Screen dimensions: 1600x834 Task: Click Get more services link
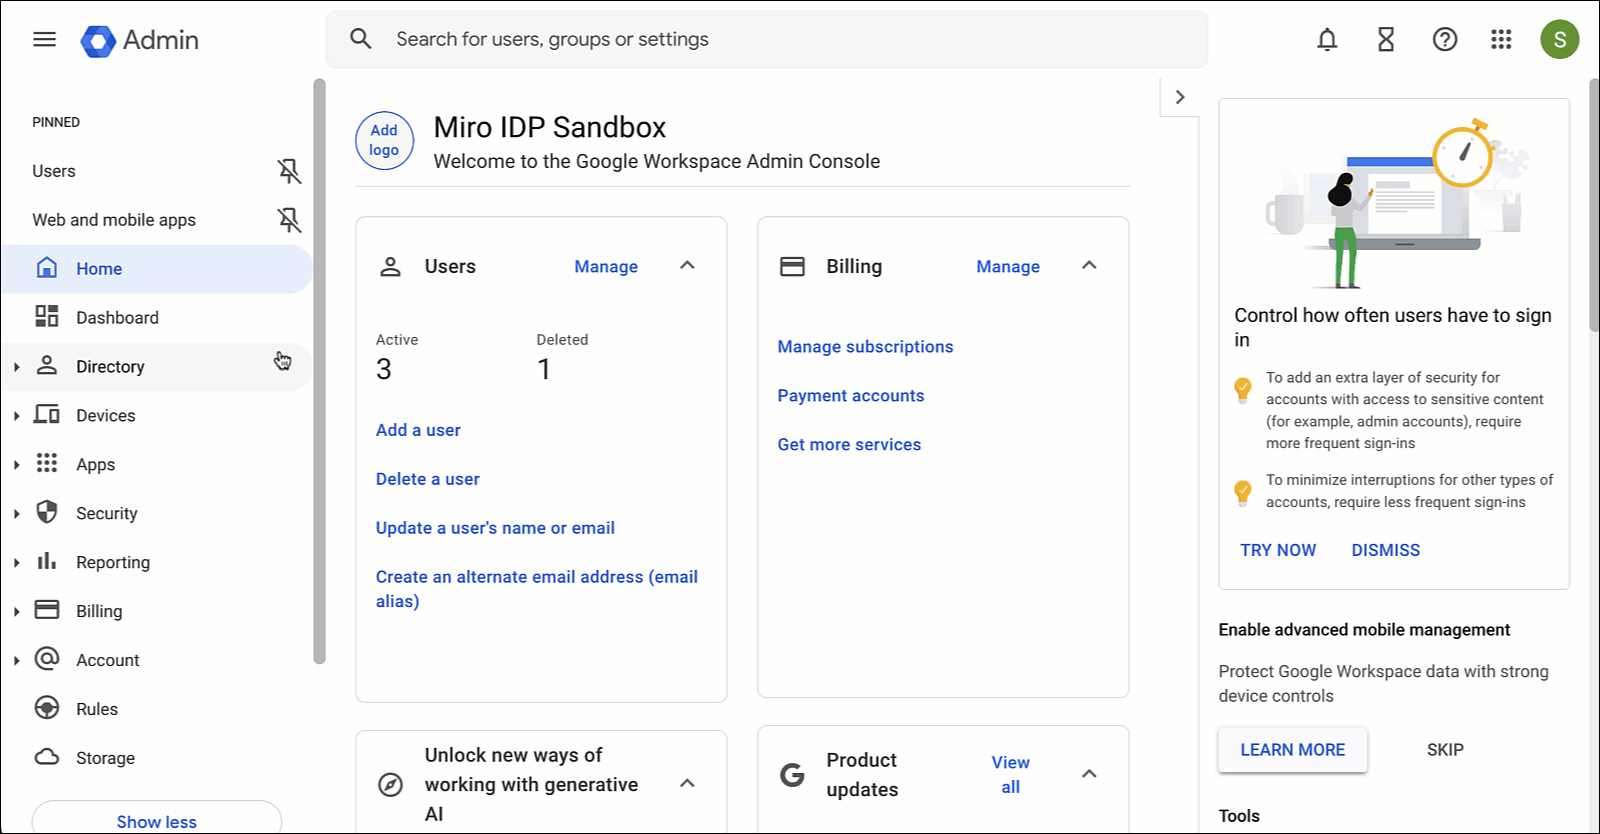[849, 445]
